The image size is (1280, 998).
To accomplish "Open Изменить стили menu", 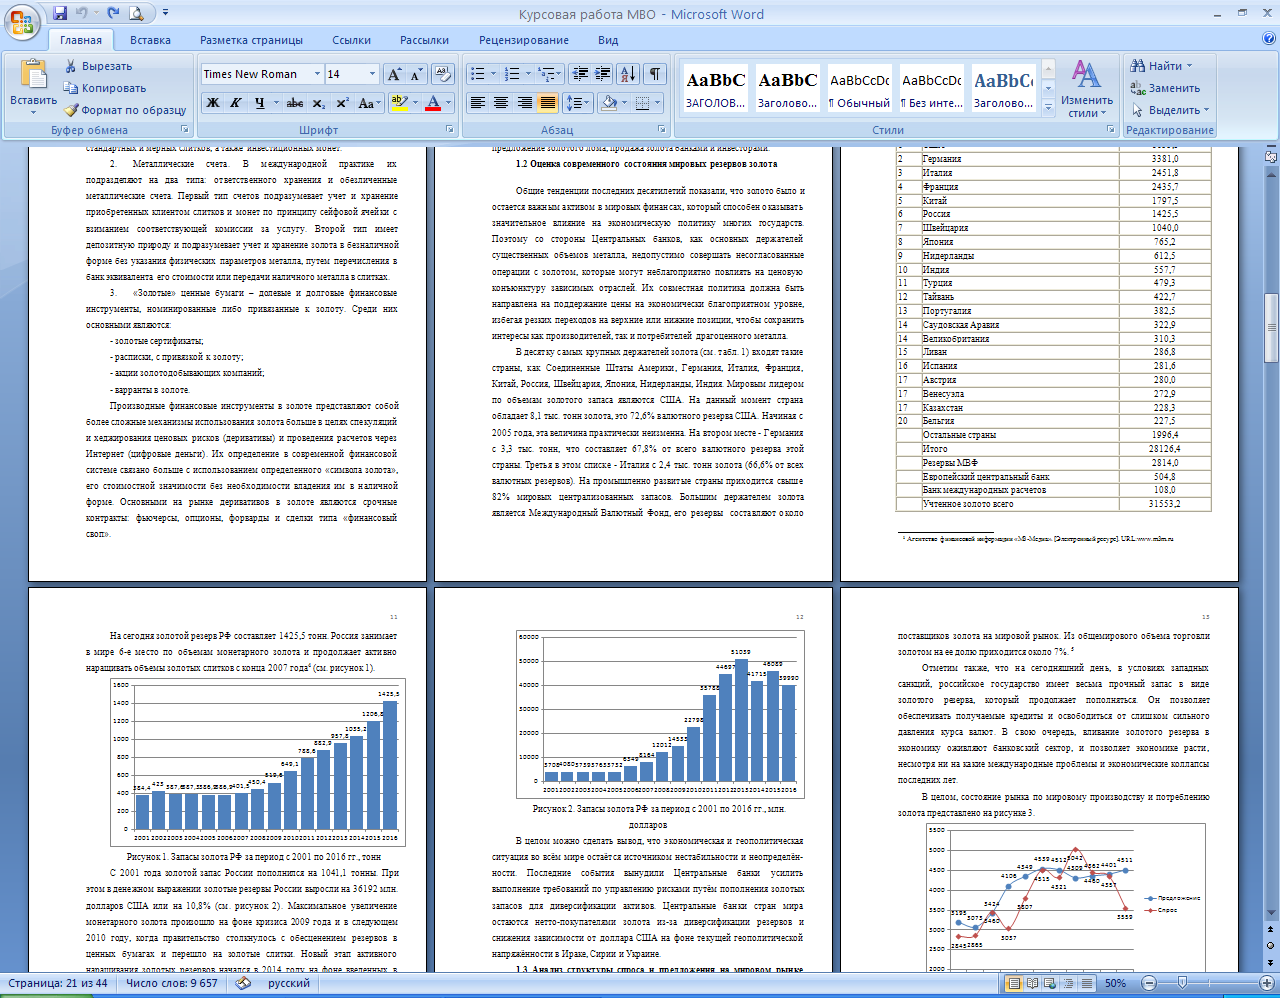I will [1086, 88].
